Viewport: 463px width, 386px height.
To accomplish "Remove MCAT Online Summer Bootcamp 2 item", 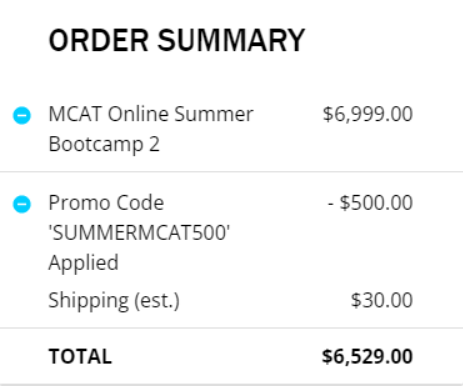I will coord(22,115).
